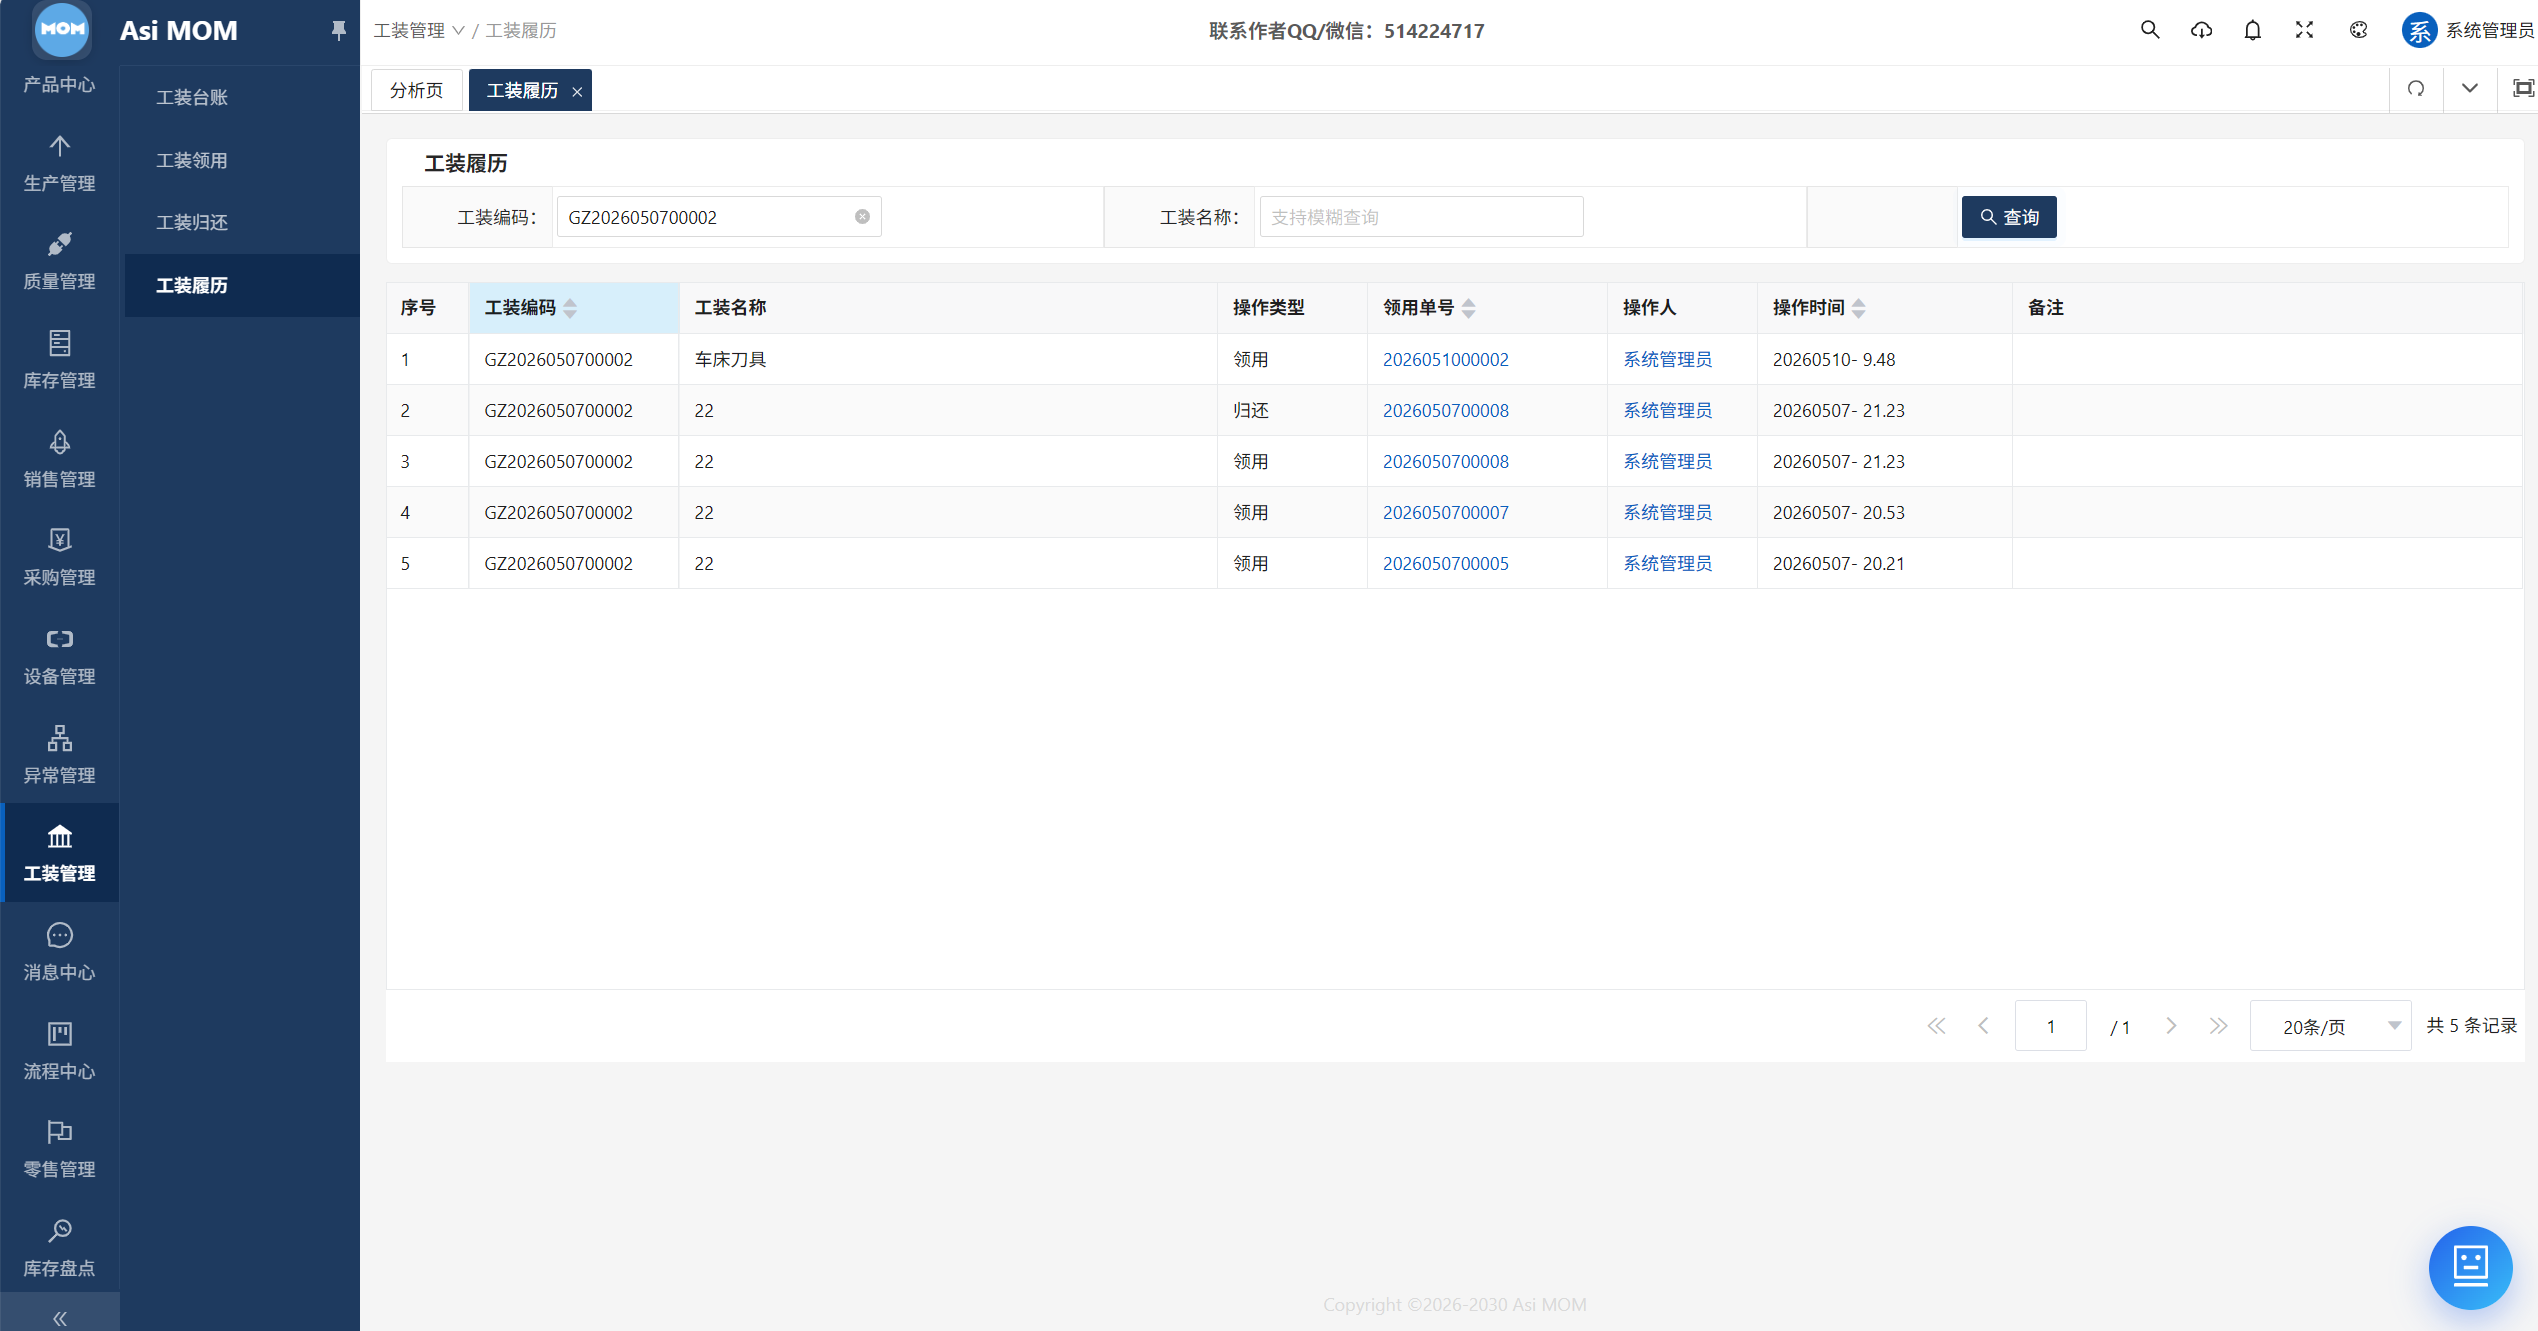Go to next page

coord(2171,1026)
